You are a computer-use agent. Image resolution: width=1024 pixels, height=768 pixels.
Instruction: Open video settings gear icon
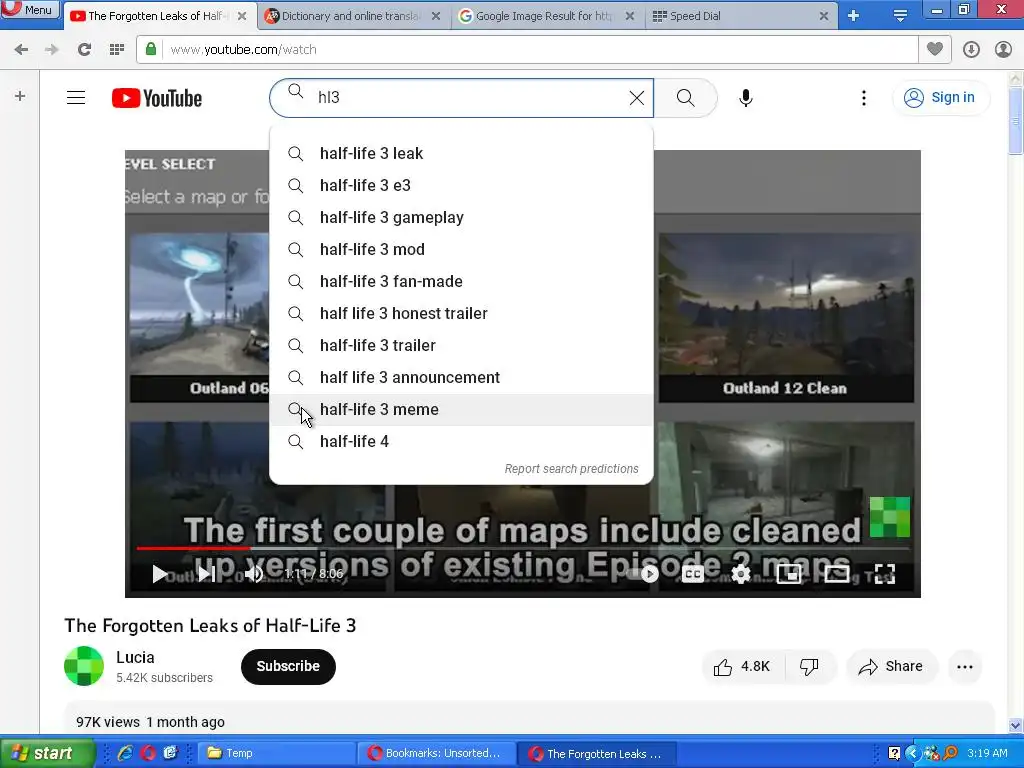click(741, 574)
